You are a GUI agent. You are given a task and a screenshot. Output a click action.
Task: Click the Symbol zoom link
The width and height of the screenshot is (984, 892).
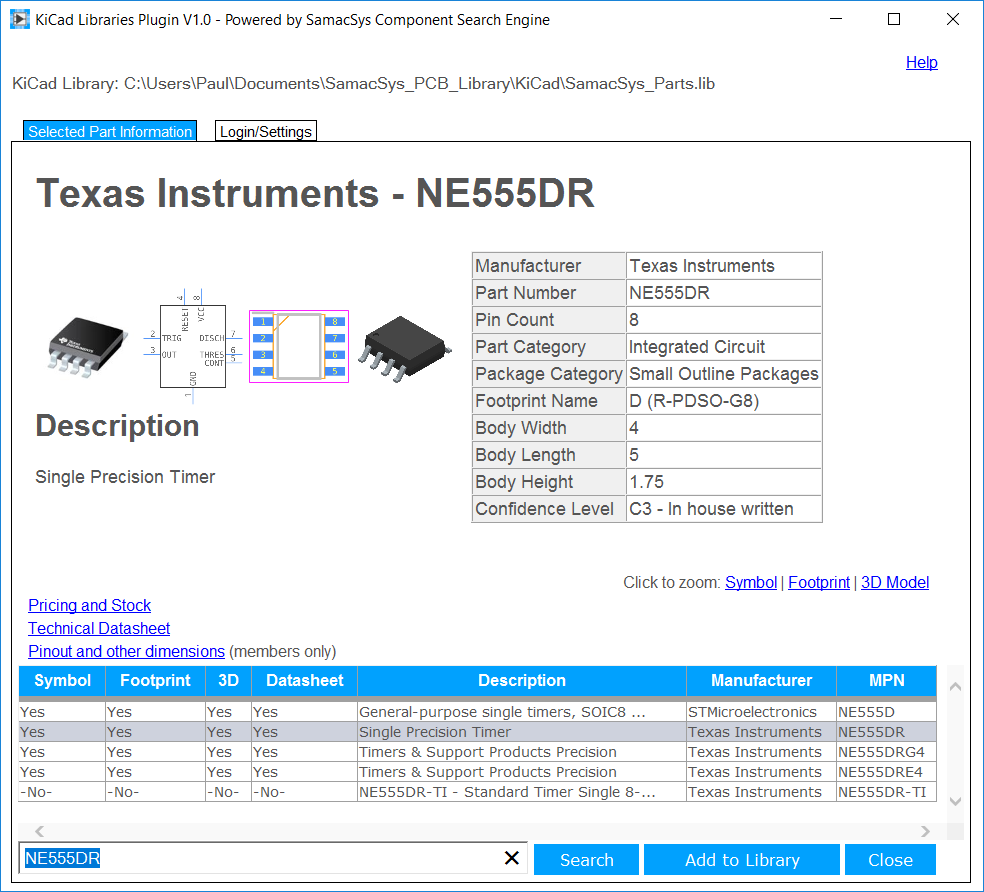point(751,583)
